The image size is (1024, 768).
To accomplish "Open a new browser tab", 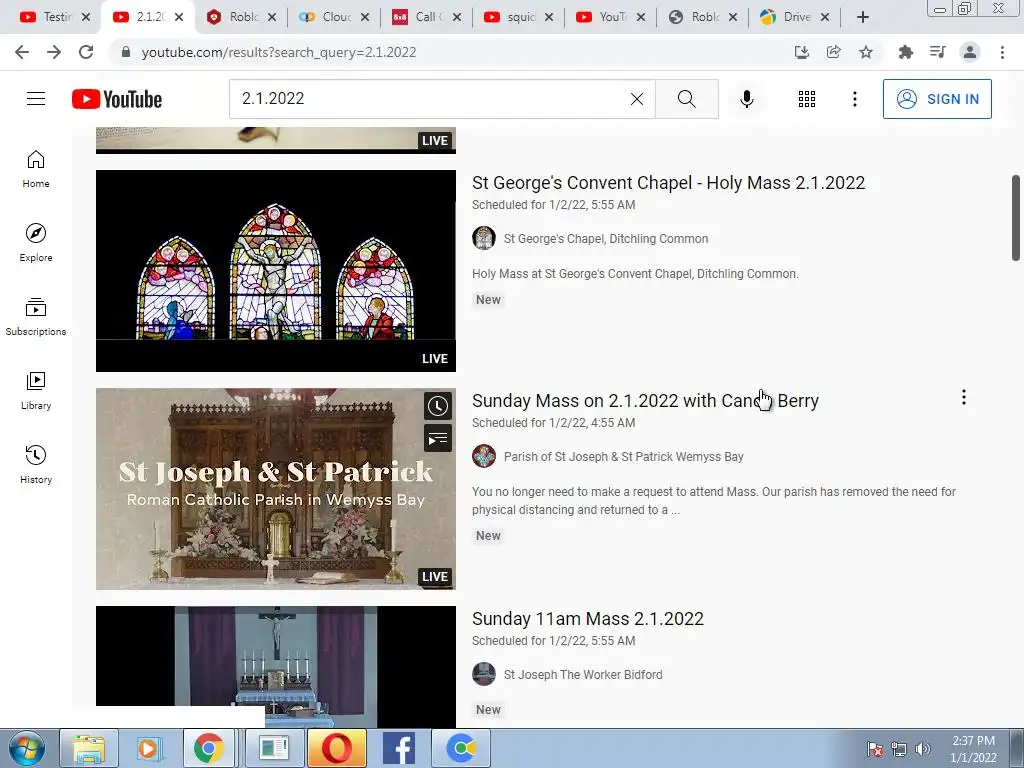I will pyautogui.click(x=863, y=17).
